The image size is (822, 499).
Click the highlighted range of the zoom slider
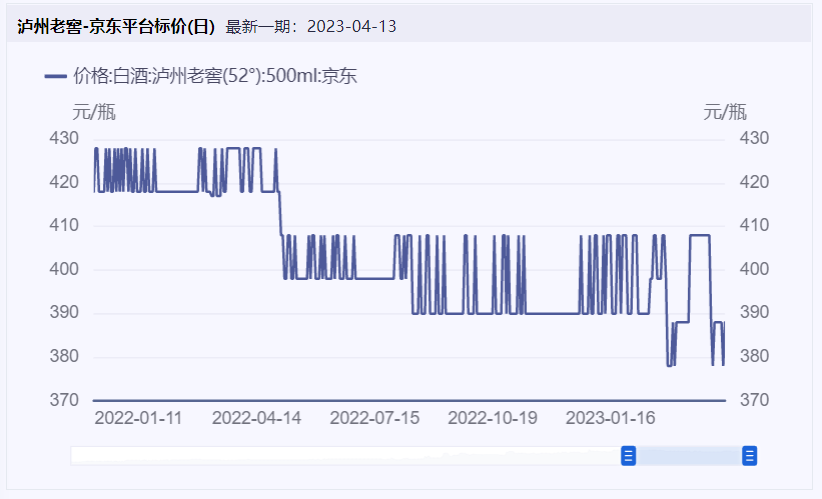coord(689,456)
